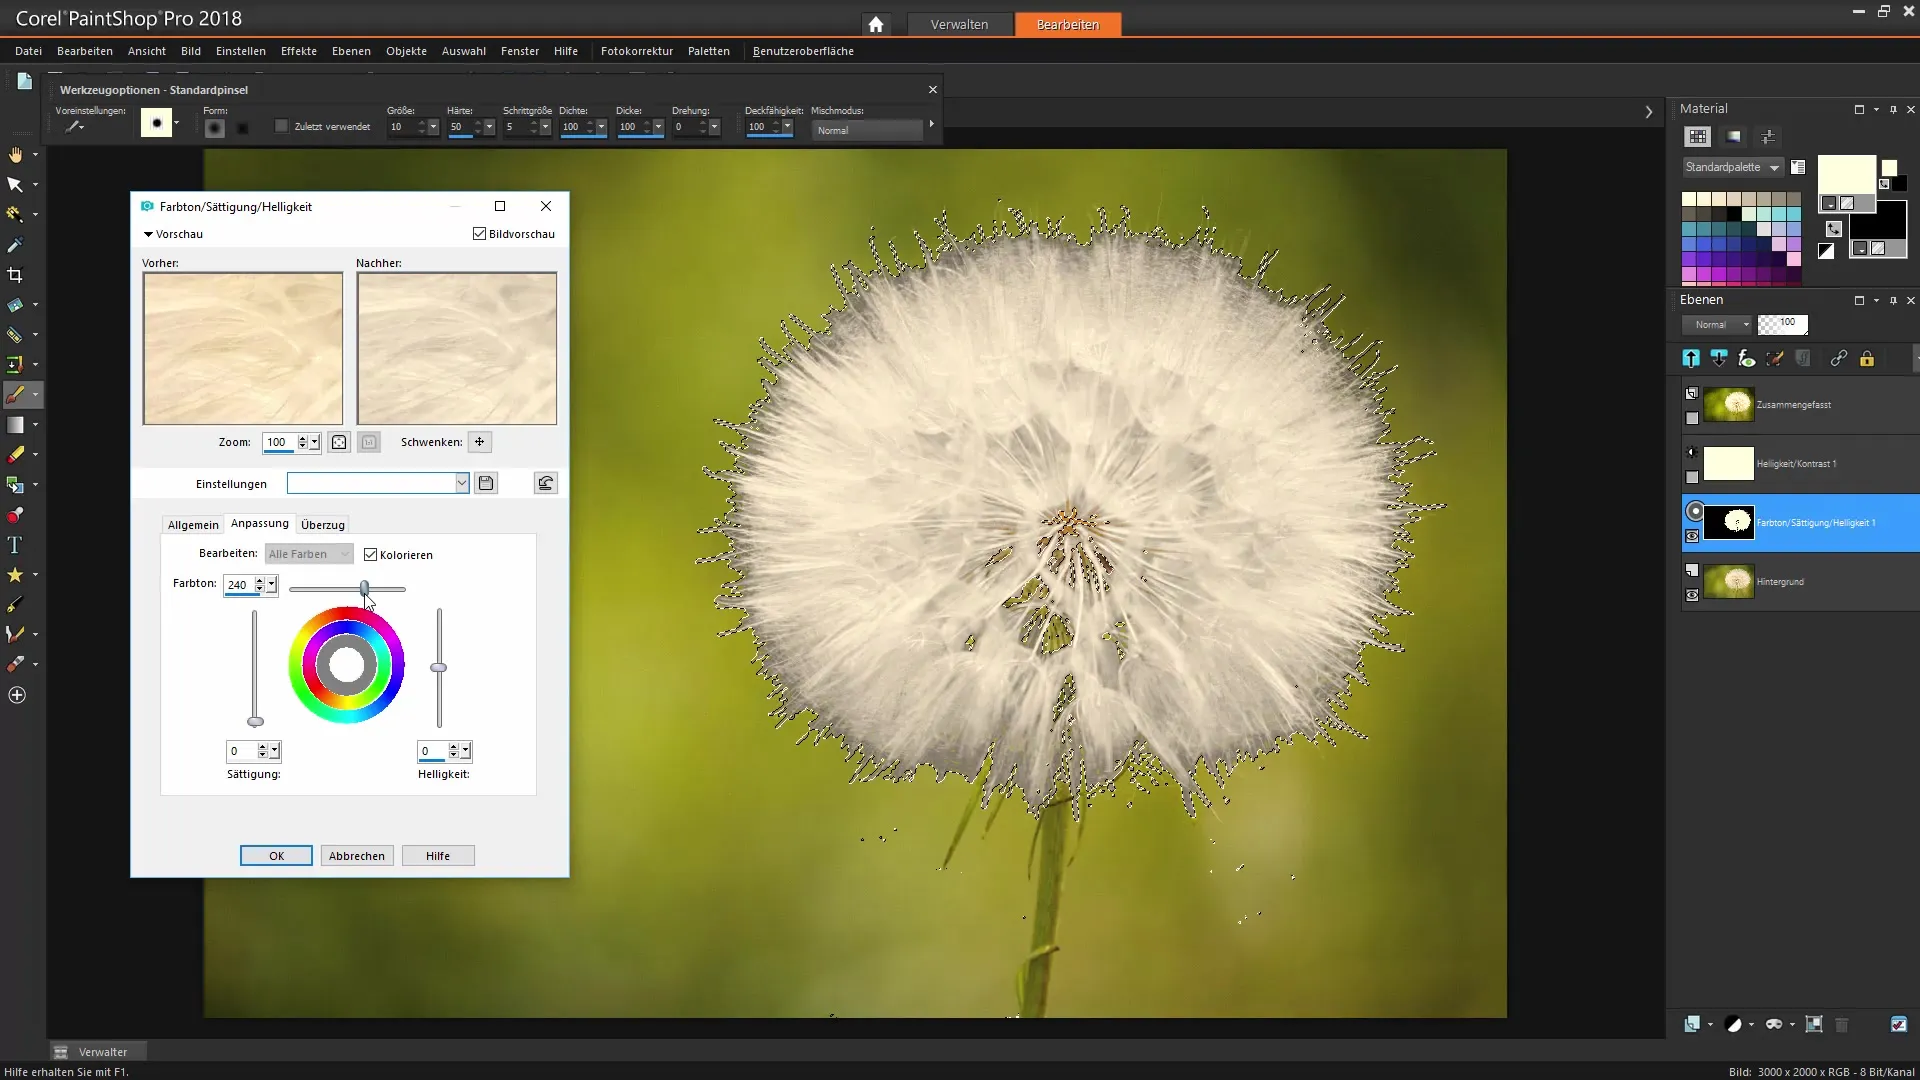Open the Fotokorrektur item
Image resolution: width=1920 pixels, height=1080 pixels.
pyautogui.click(x=637, y=51)
